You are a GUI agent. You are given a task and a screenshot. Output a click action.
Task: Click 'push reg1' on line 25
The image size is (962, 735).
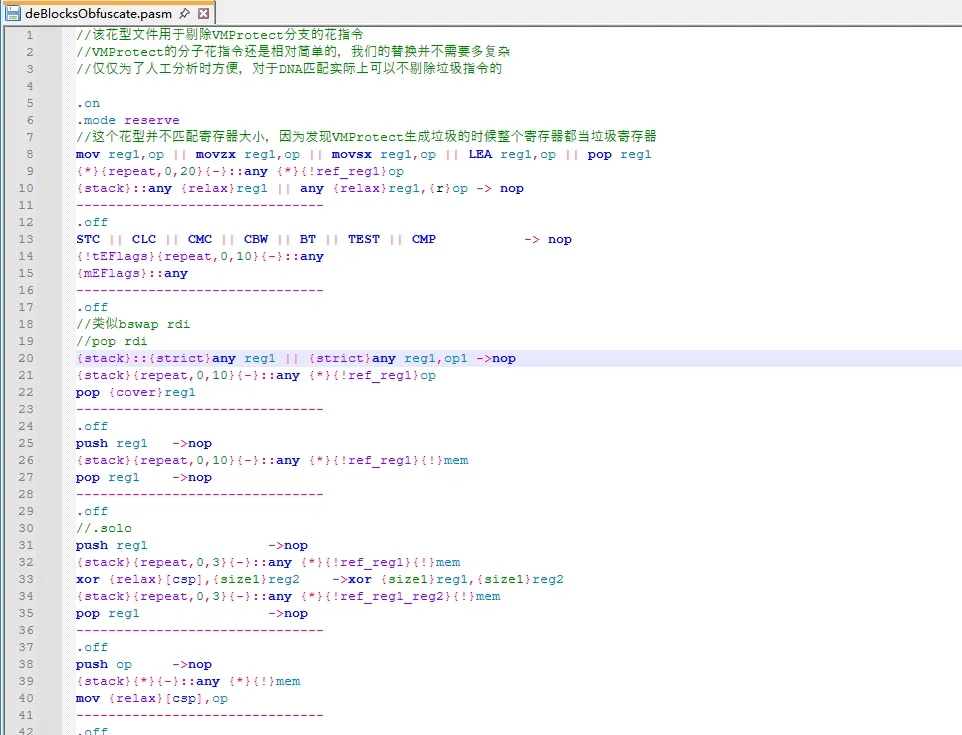point(112,444)
